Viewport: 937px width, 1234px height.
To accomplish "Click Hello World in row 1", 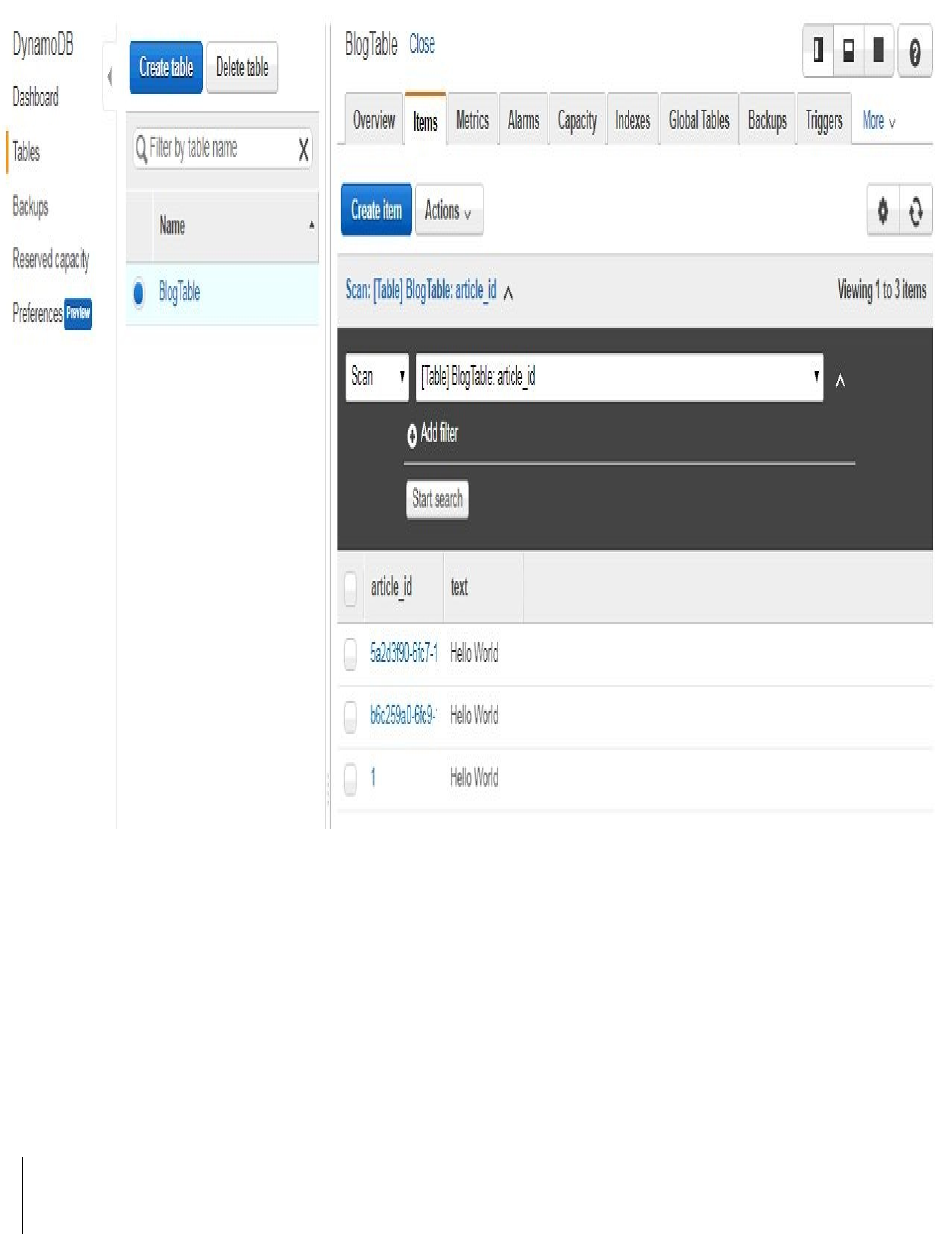I will [x=474, y=778].
